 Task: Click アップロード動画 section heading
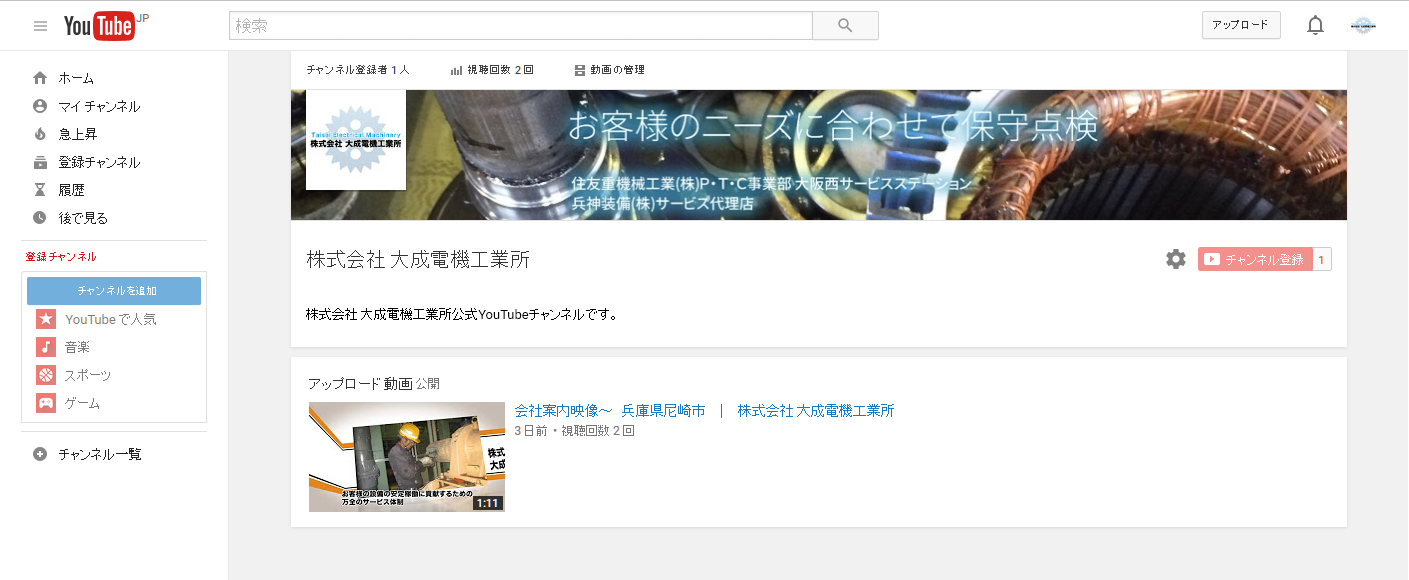pyautogui.click(x=360, y=383)
